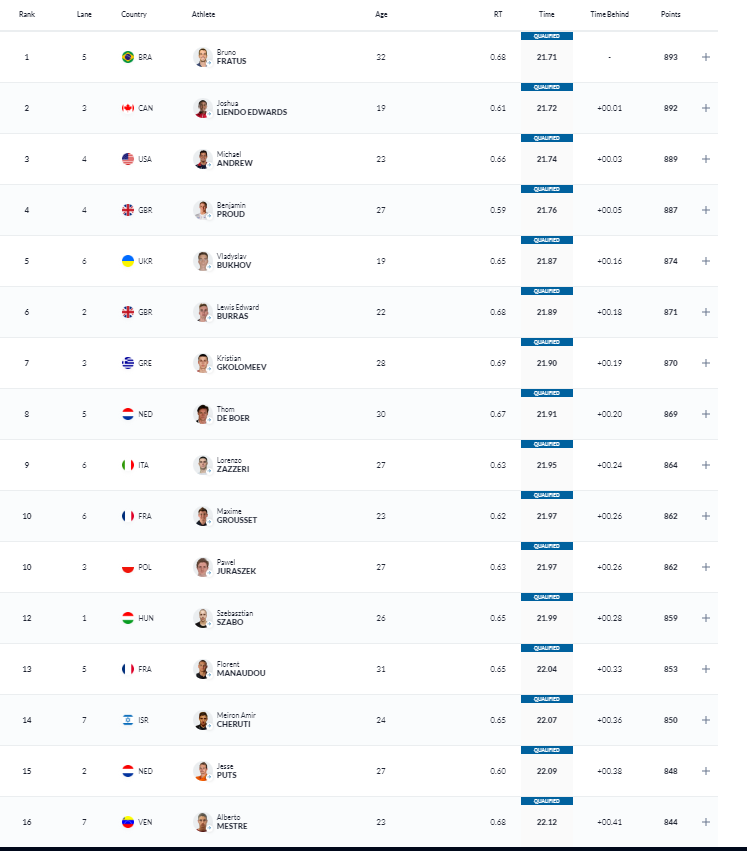Click the Time column header

point(546,15)
